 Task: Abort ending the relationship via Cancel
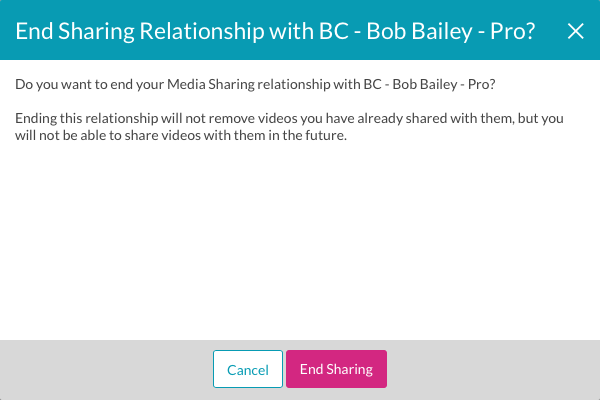[x=248, y=369]
